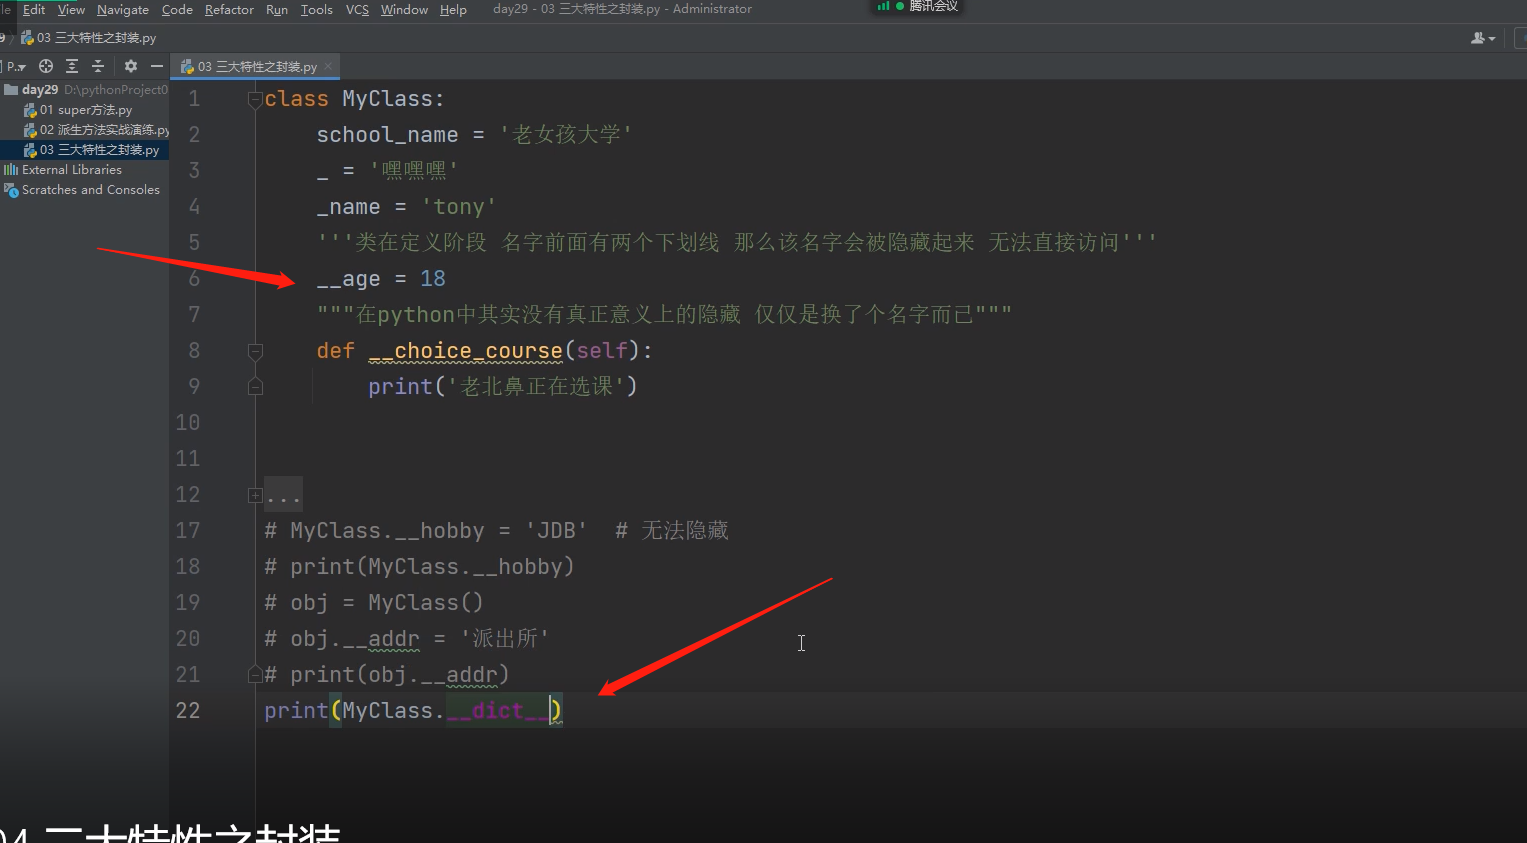This screenshot has height=843, width=1527.
Task: Click the 'JDB' string in line 17 comment
Action: point(556,531)
